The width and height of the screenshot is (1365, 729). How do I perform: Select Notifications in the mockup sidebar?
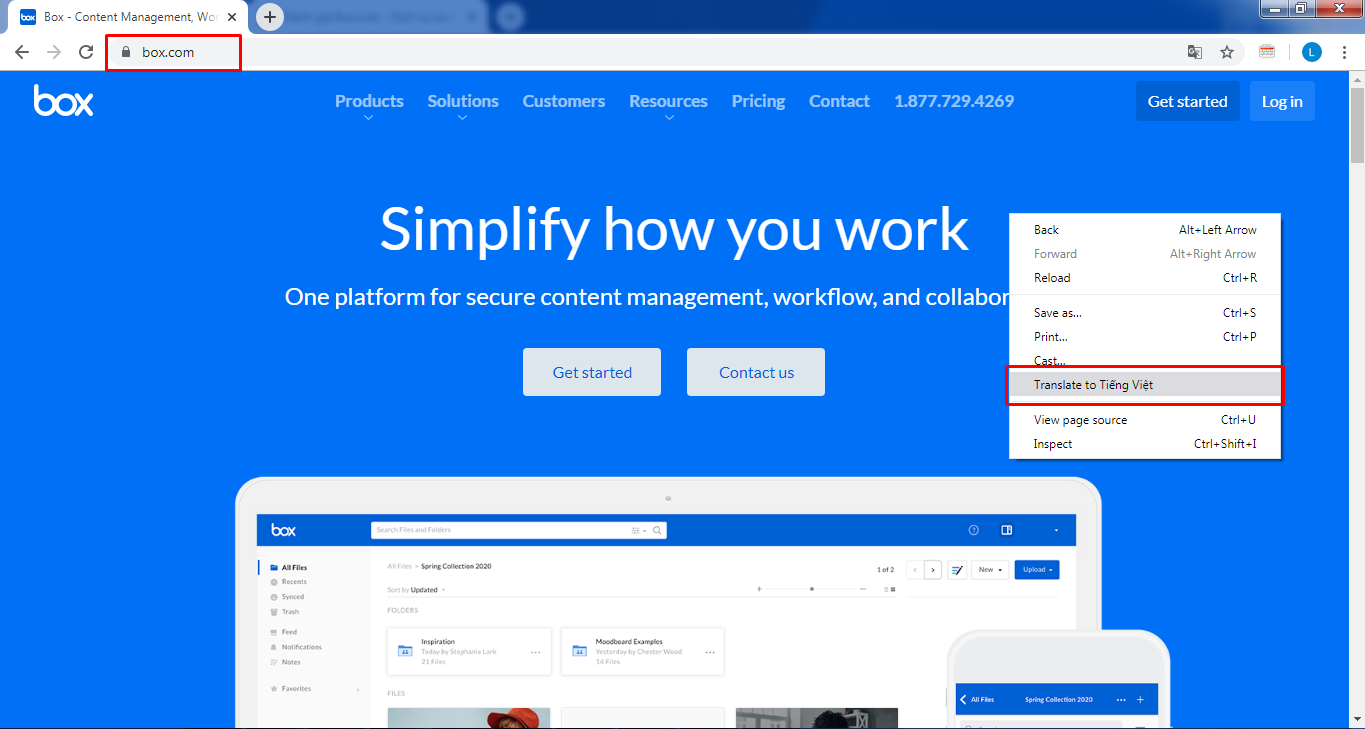click(295, 647)
